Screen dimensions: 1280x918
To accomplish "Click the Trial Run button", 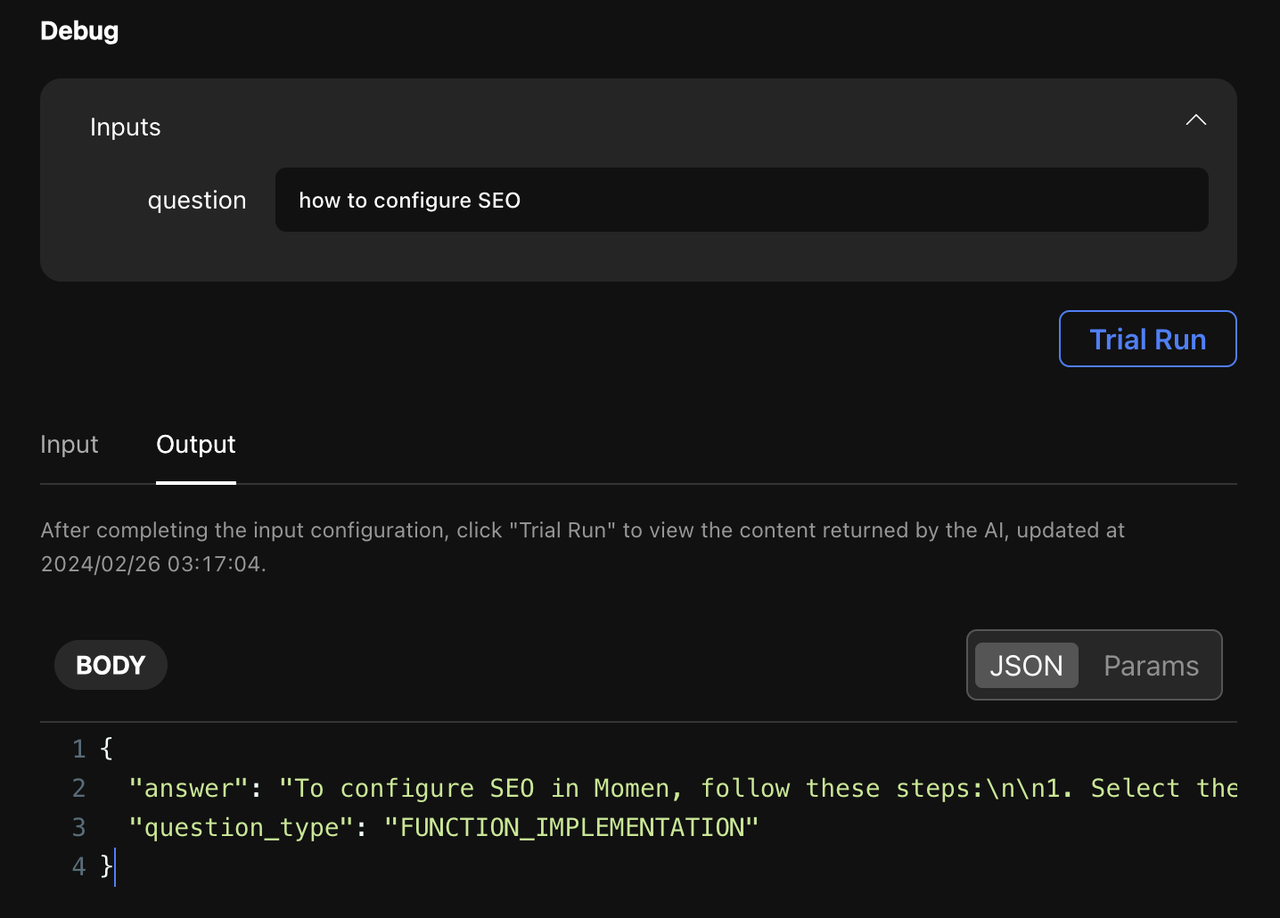I will pyautogui.click(x=1147, y=339).
